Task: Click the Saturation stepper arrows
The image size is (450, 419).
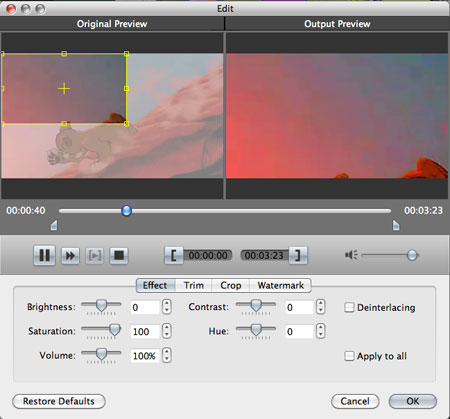Action: point(167,331)
